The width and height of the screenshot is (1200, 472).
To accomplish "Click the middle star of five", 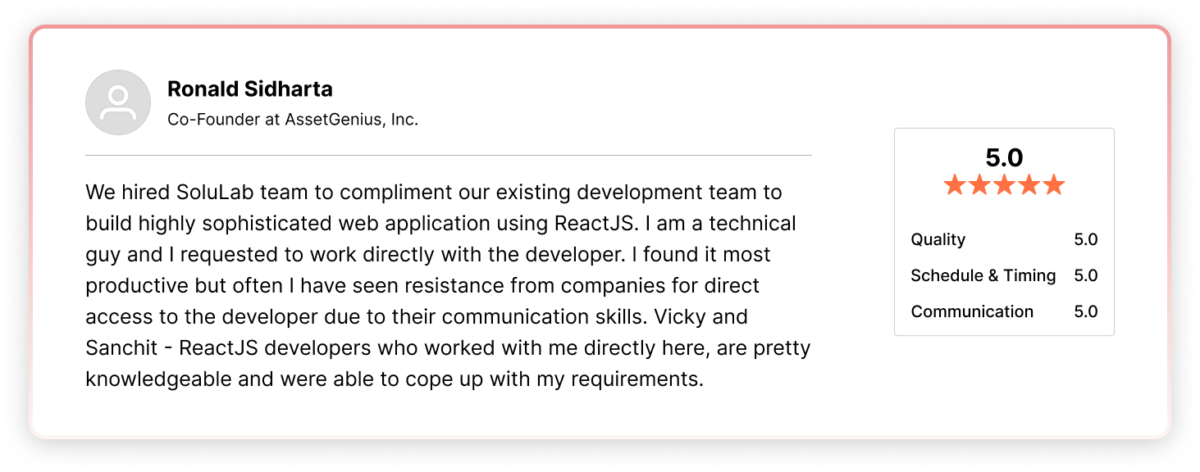I will tap(1004, 185).
